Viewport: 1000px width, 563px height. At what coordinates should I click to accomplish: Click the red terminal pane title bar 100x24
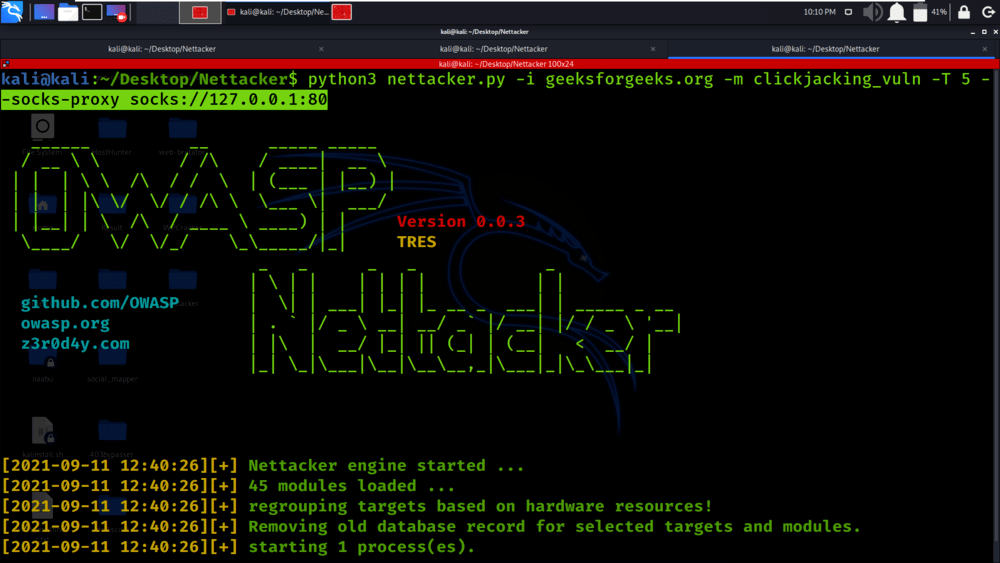tap(506, 64)
